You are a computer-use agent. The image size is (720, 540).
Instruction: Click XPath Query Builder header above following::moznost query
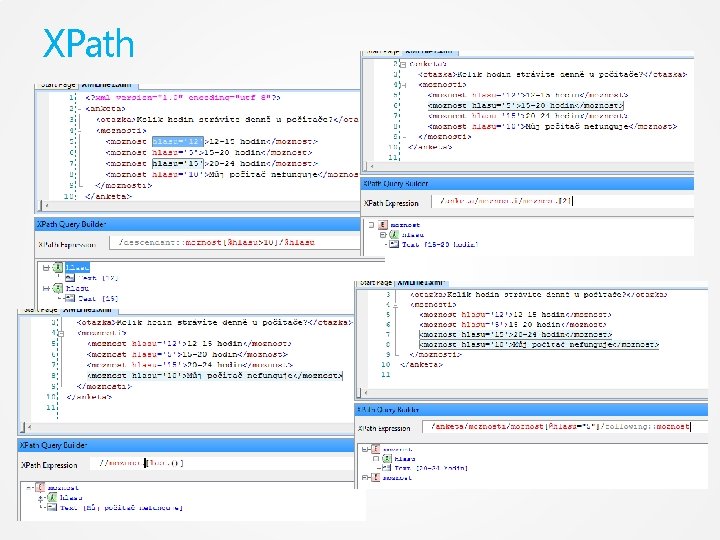pos(531,409)
